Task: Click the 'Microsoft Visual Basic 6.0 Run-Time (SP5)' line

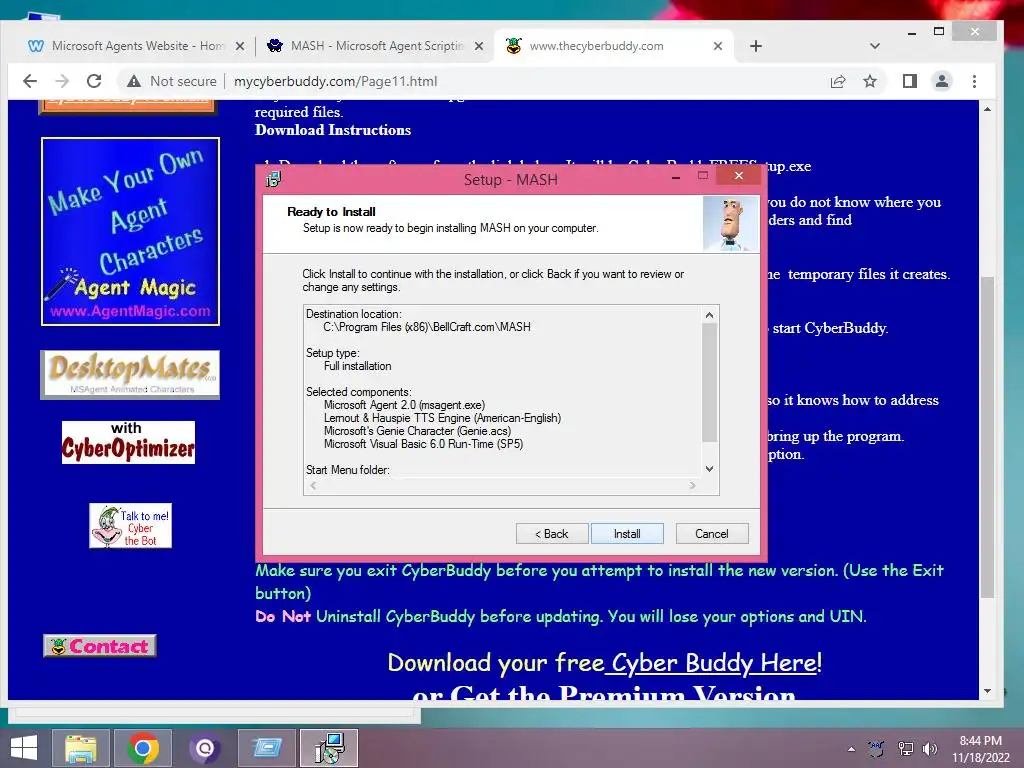Action: pyautogui.click(x=423, y=444)
